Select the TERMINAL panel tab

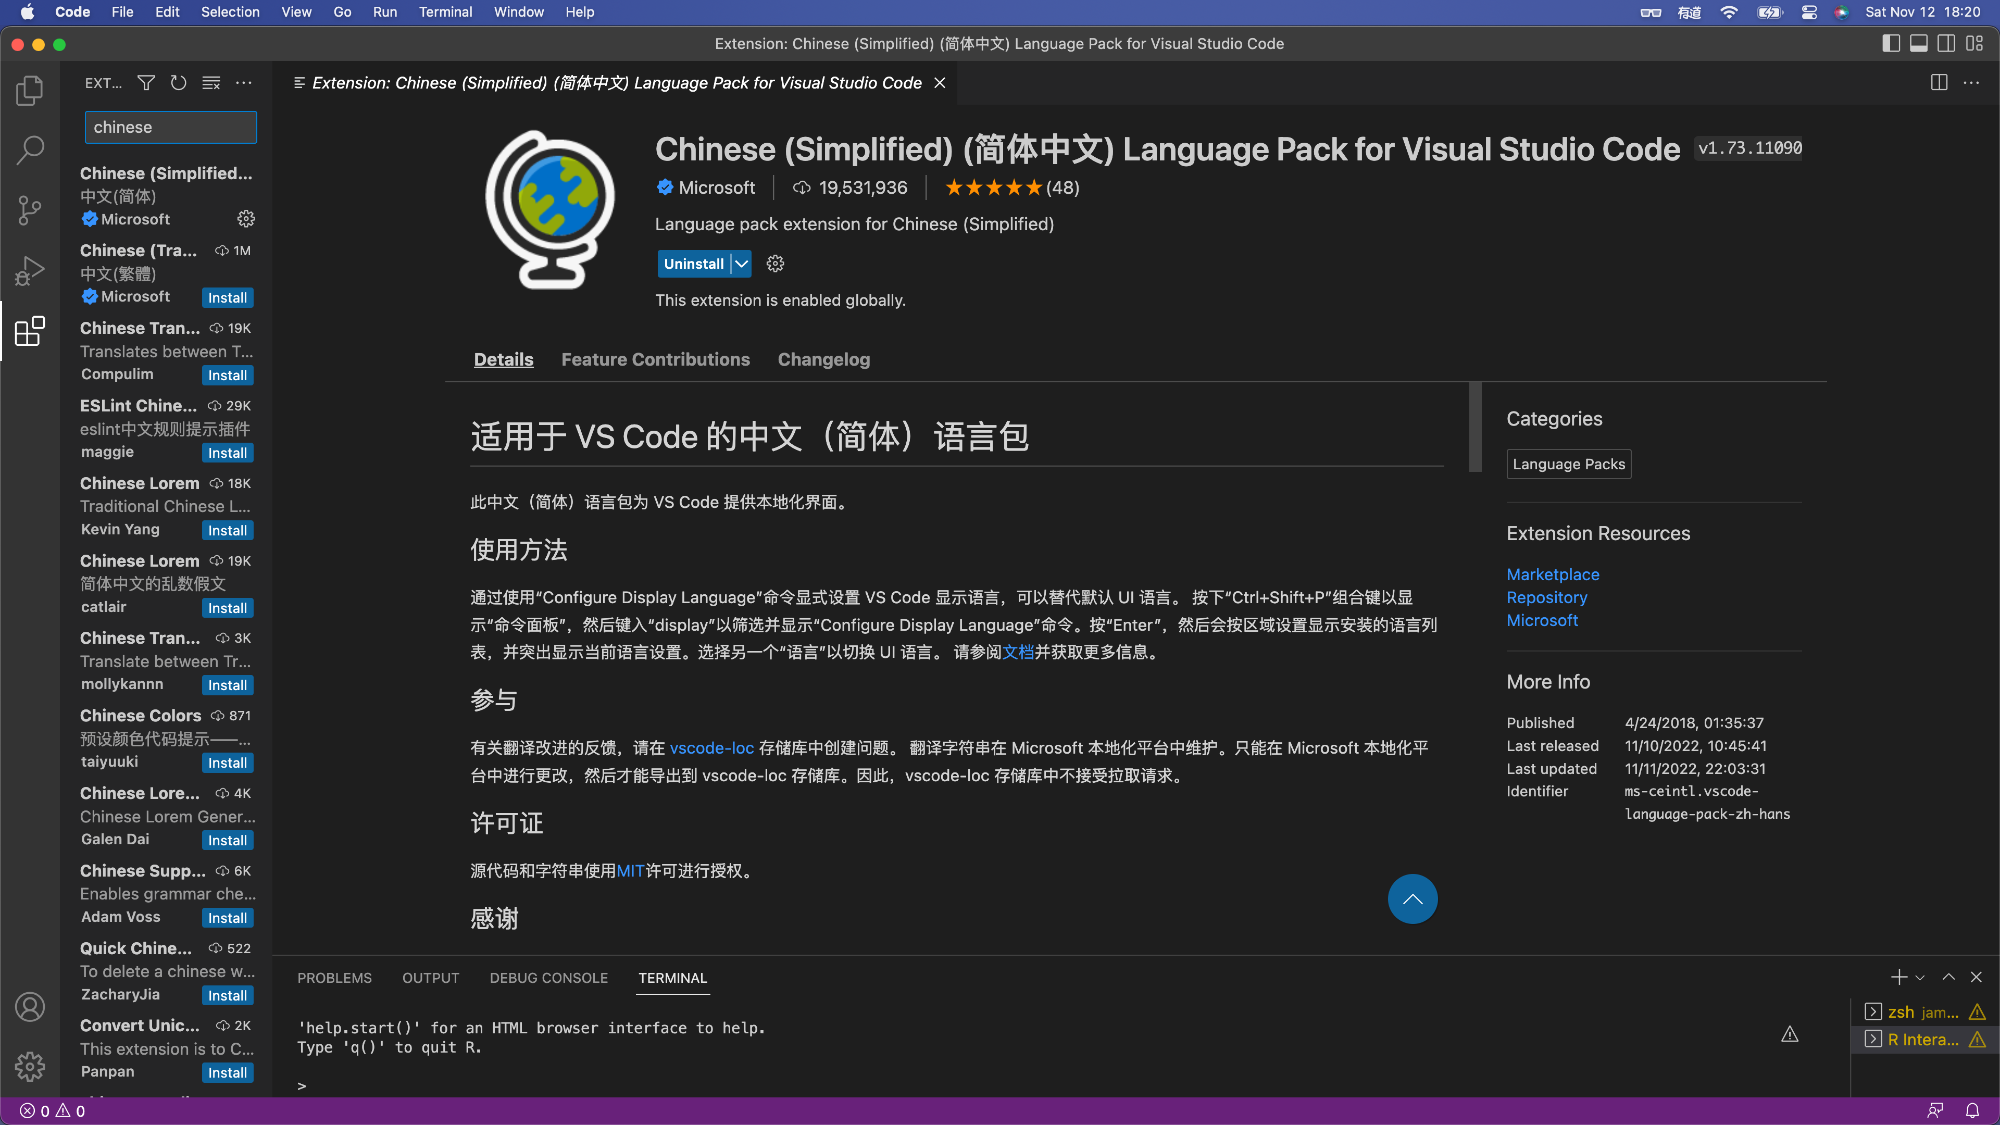tap(673, 978)
